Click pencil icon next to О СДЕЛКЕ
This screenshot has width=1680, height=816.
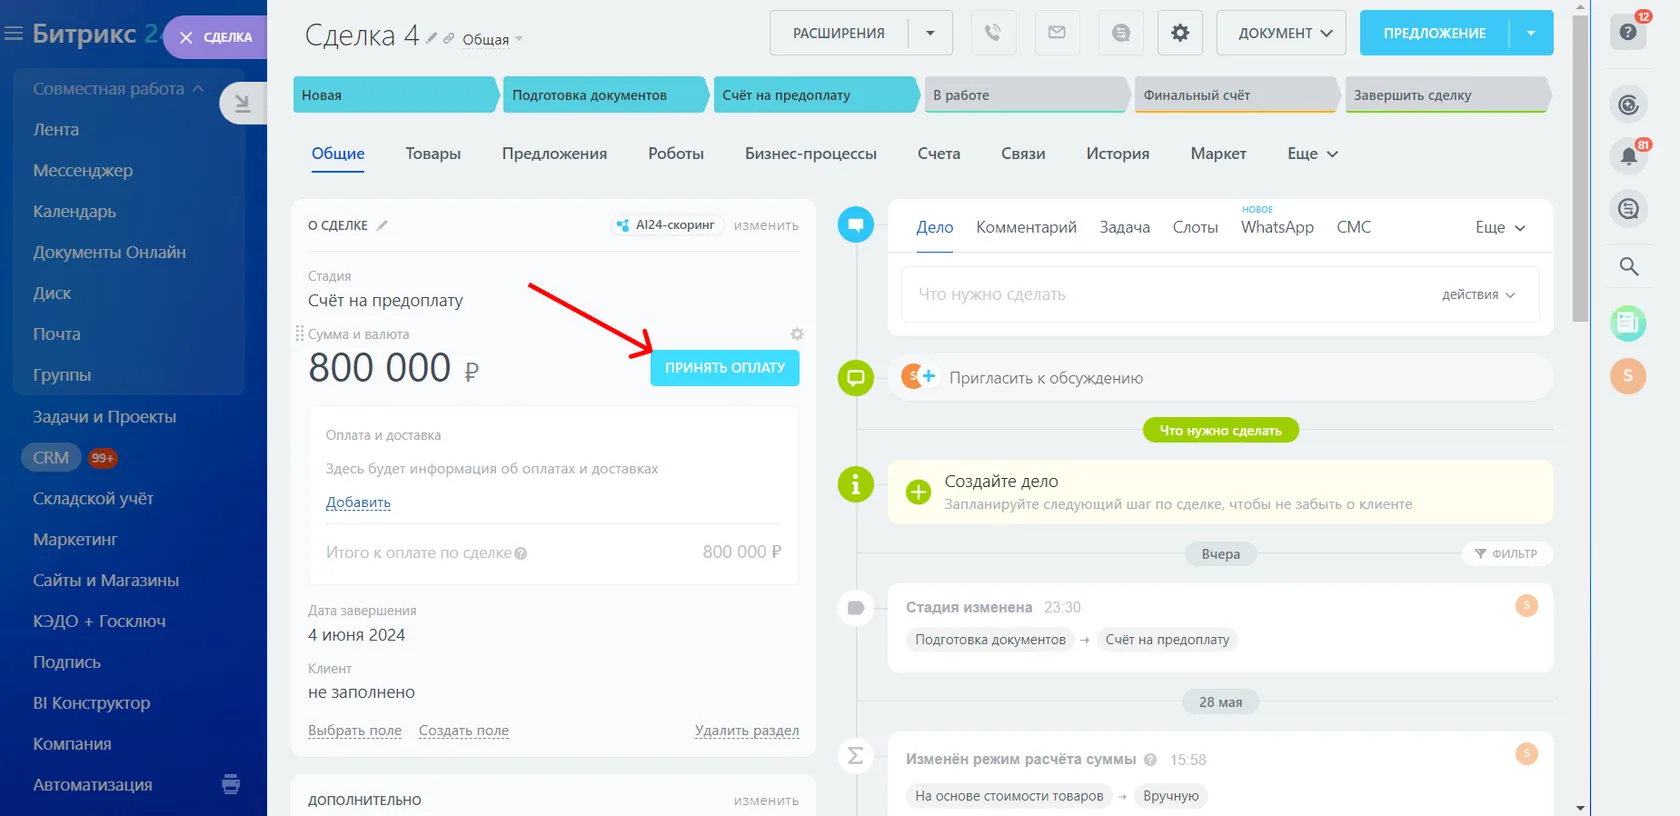[382, 225]
